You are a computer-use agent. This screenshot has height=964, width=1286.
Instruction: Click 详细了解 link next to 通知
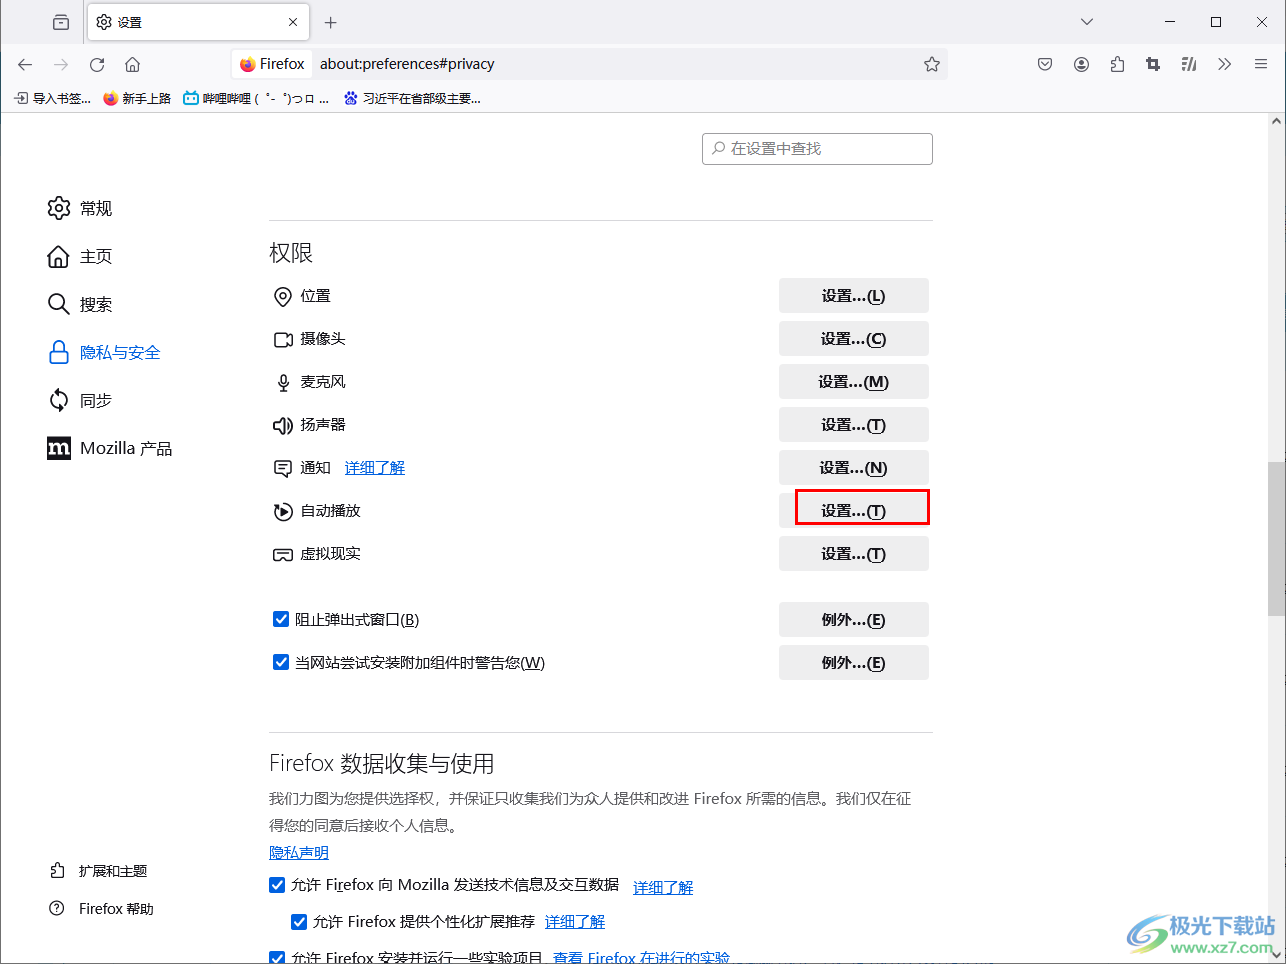[x=375, y=468]
